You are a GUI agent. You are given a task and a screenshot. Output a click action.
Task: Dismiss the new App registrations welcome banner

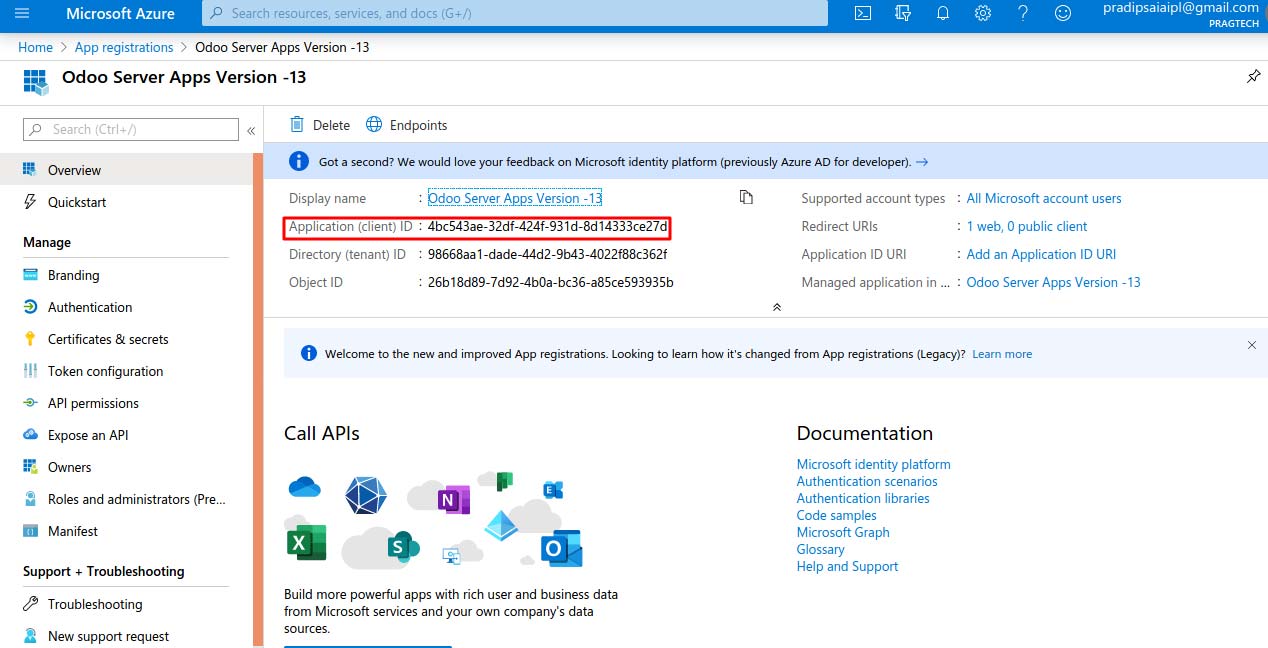pos(1251,345)
